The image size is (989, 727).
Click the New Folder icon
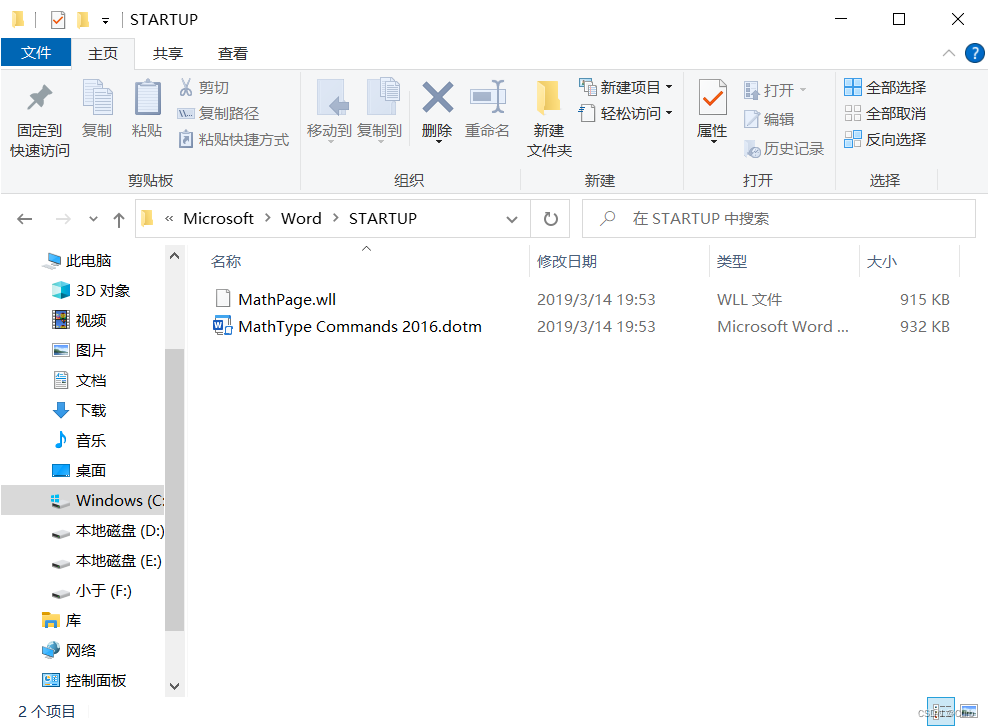coord(548,98)
